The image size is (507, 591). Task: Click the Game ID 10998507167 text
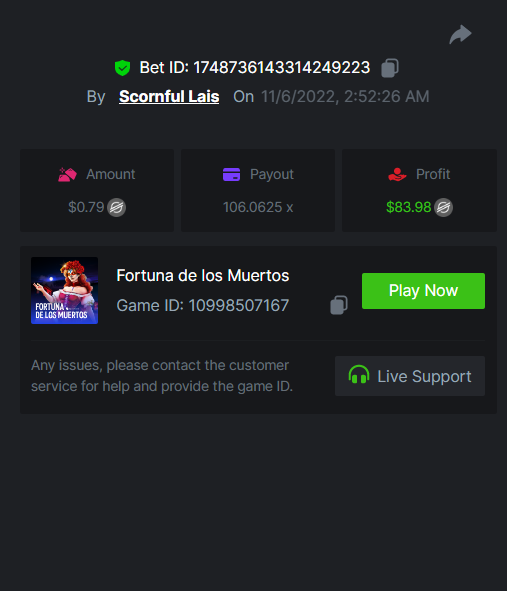point(203,305)
